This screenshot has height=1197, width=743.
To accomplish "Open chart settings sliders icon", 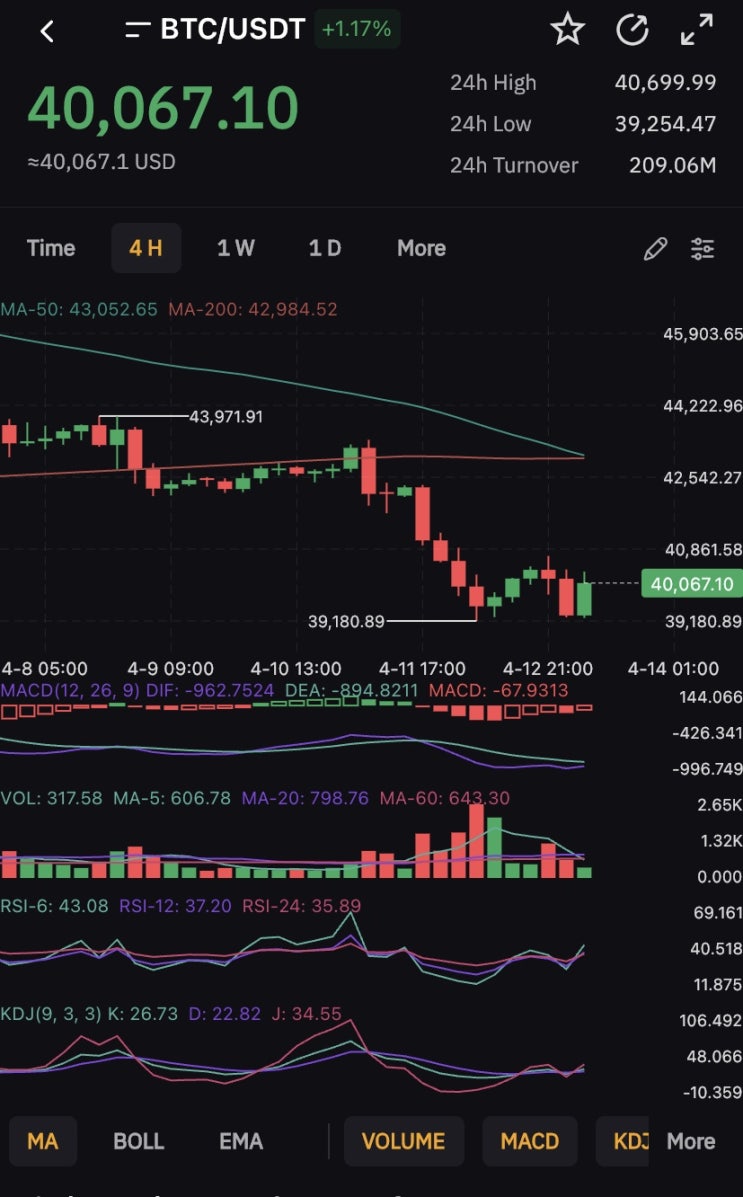I will pyautogui.click(x=703, y=248).
